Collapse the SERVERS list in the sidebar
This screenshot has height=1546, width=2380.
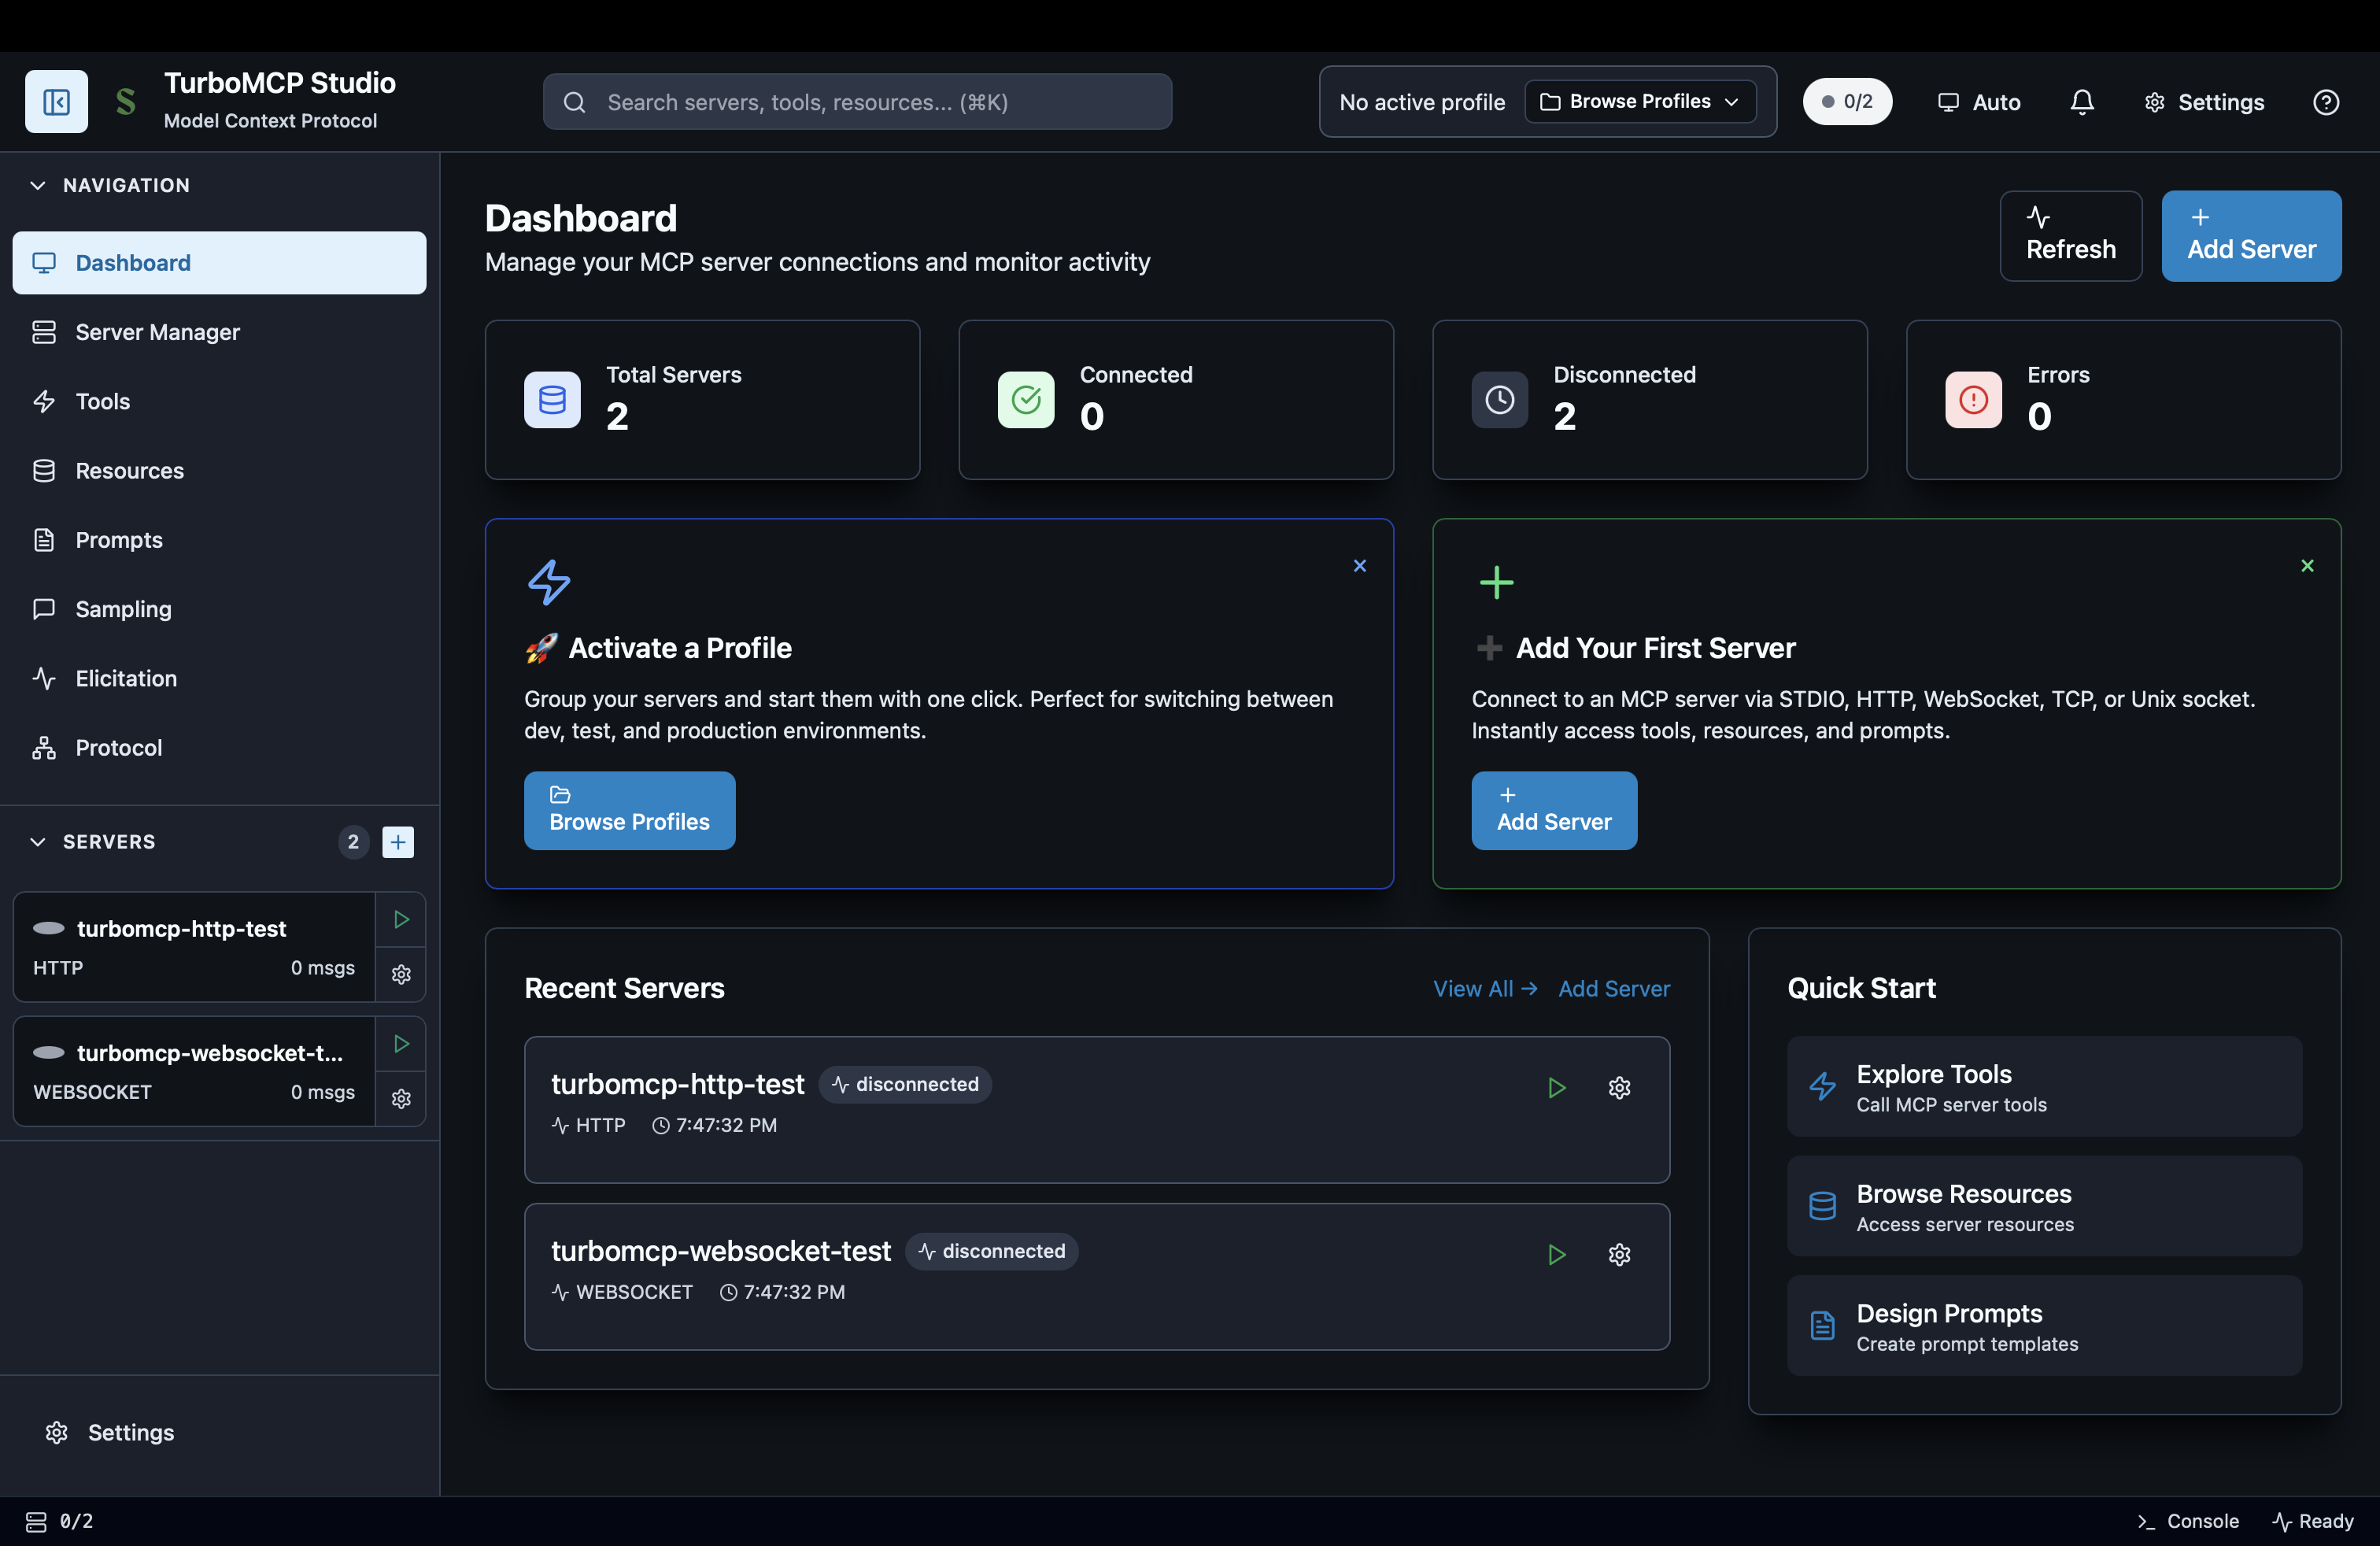tap(37, 841)
